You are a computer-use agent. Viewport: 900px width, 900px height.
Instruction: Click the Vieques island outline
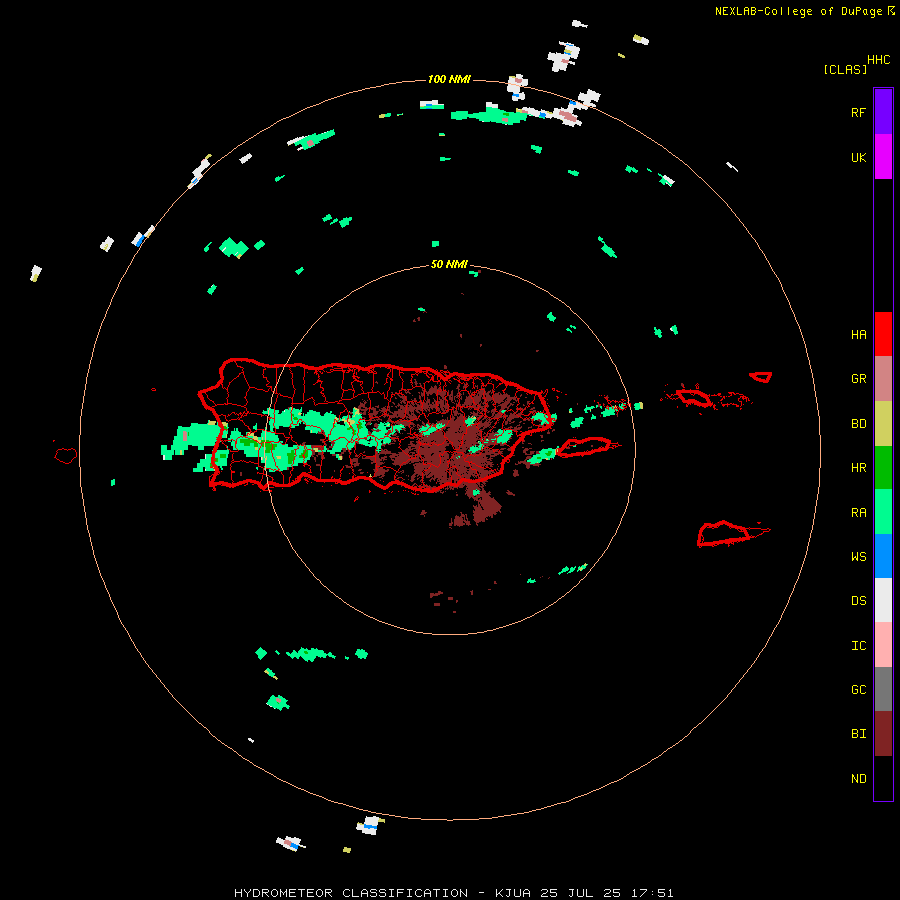click(584, 447)
